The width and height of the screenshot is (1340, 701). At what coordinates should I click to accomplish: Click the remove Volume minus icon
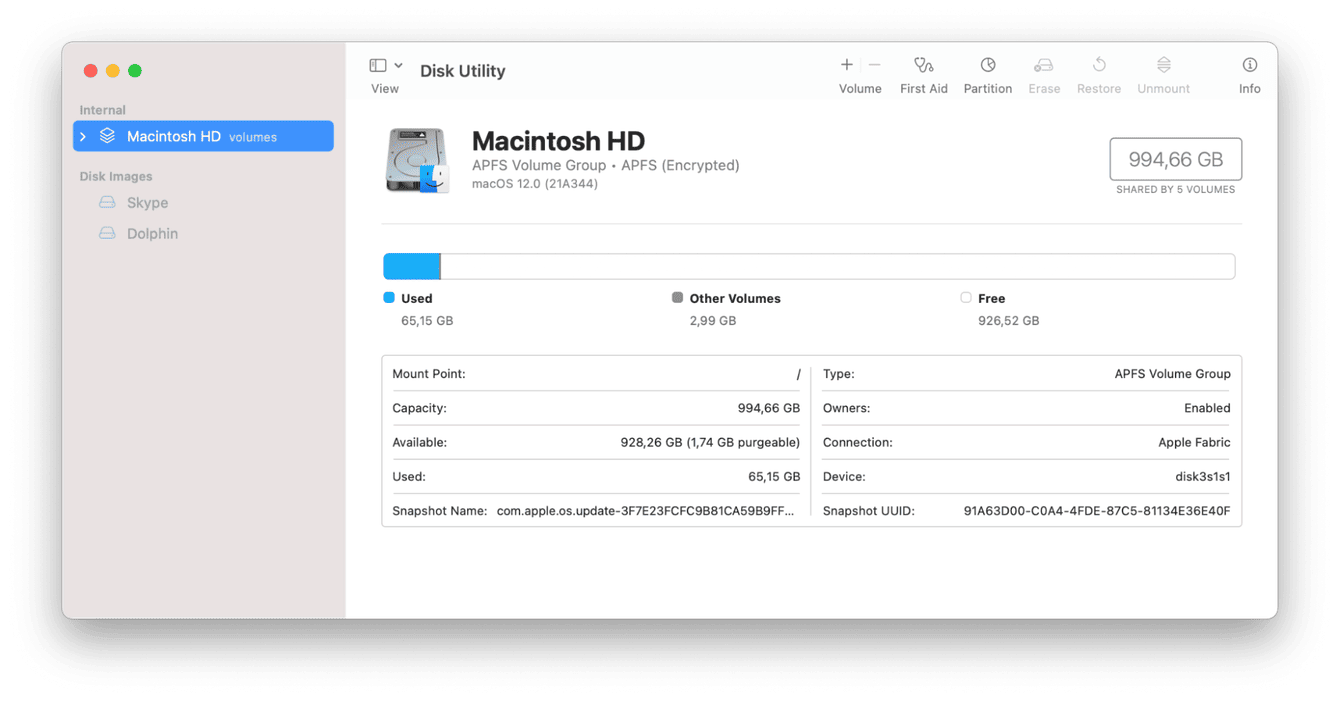pos(873,63)
